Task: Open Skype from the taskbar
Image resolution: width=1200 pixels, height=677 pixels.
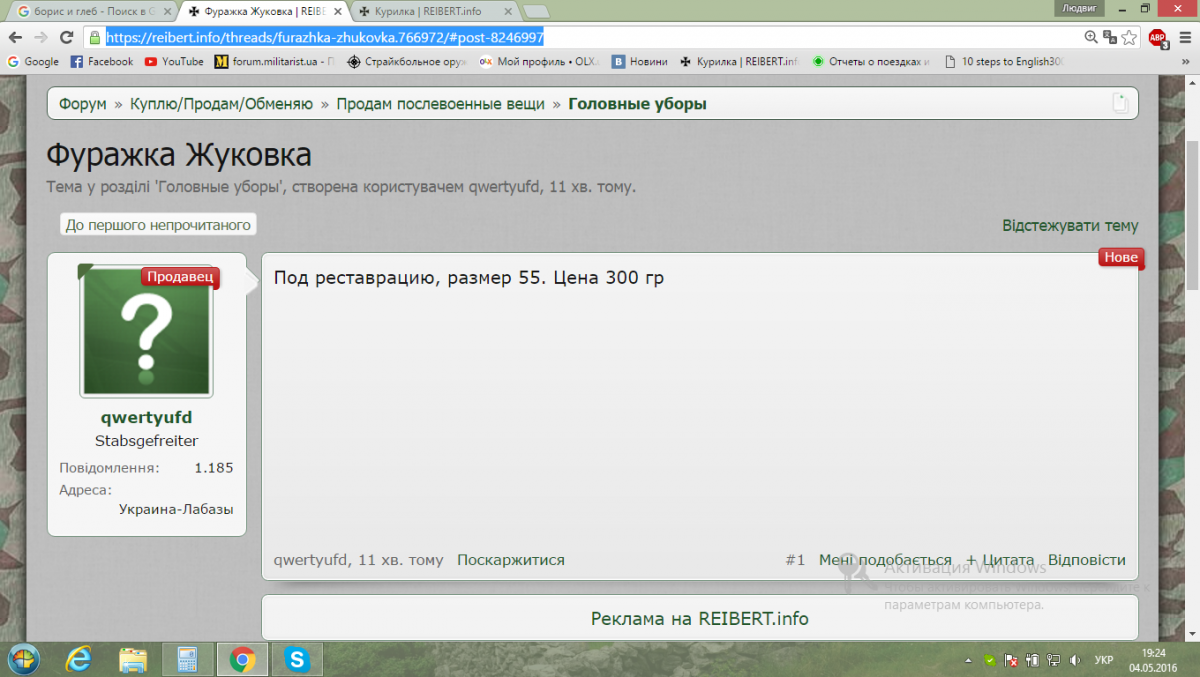Action: 296,659
